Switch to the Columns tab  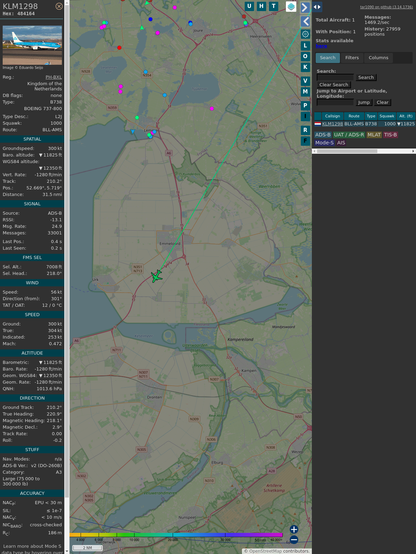[x=379, y=58]
